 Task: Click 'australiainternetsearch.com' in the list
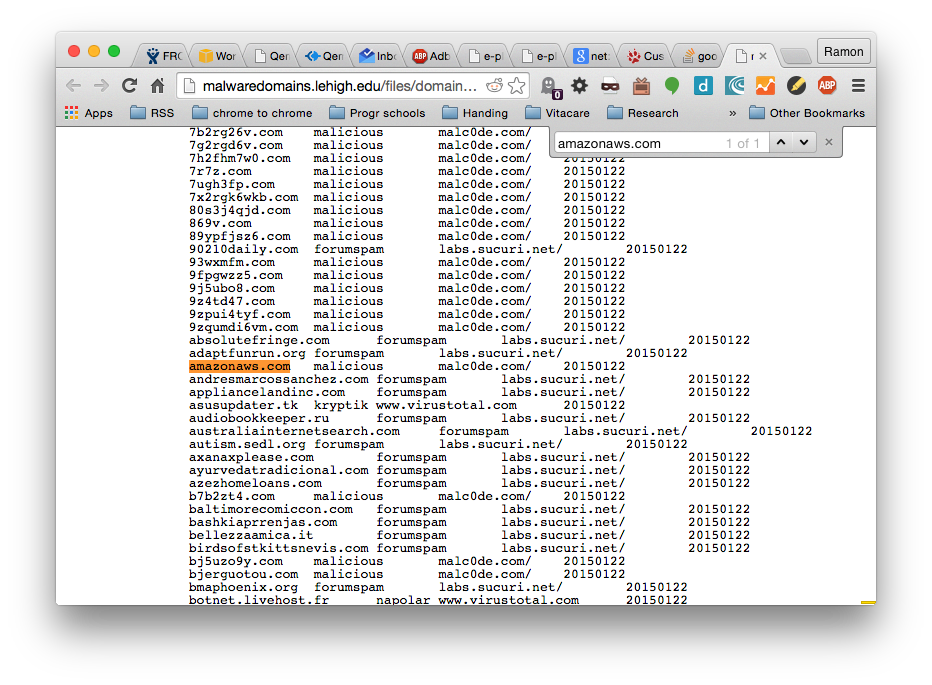pyautogui.click(x=294, y=431)
